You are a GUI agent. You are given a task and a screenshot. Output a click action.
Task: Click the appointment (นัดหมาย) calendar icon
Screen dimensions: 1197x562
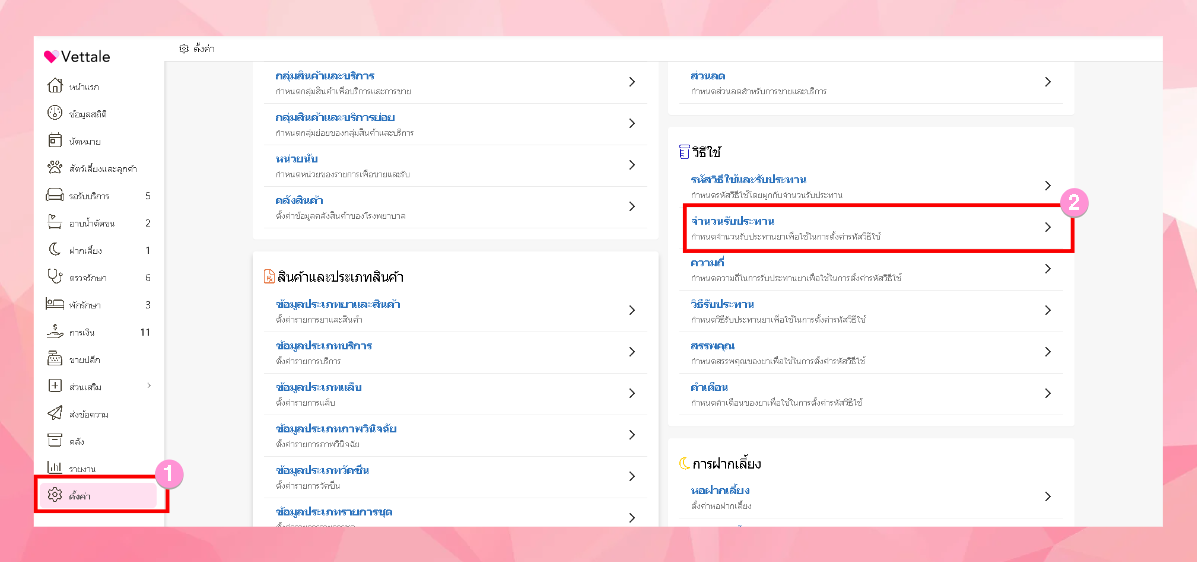(55, 140)
